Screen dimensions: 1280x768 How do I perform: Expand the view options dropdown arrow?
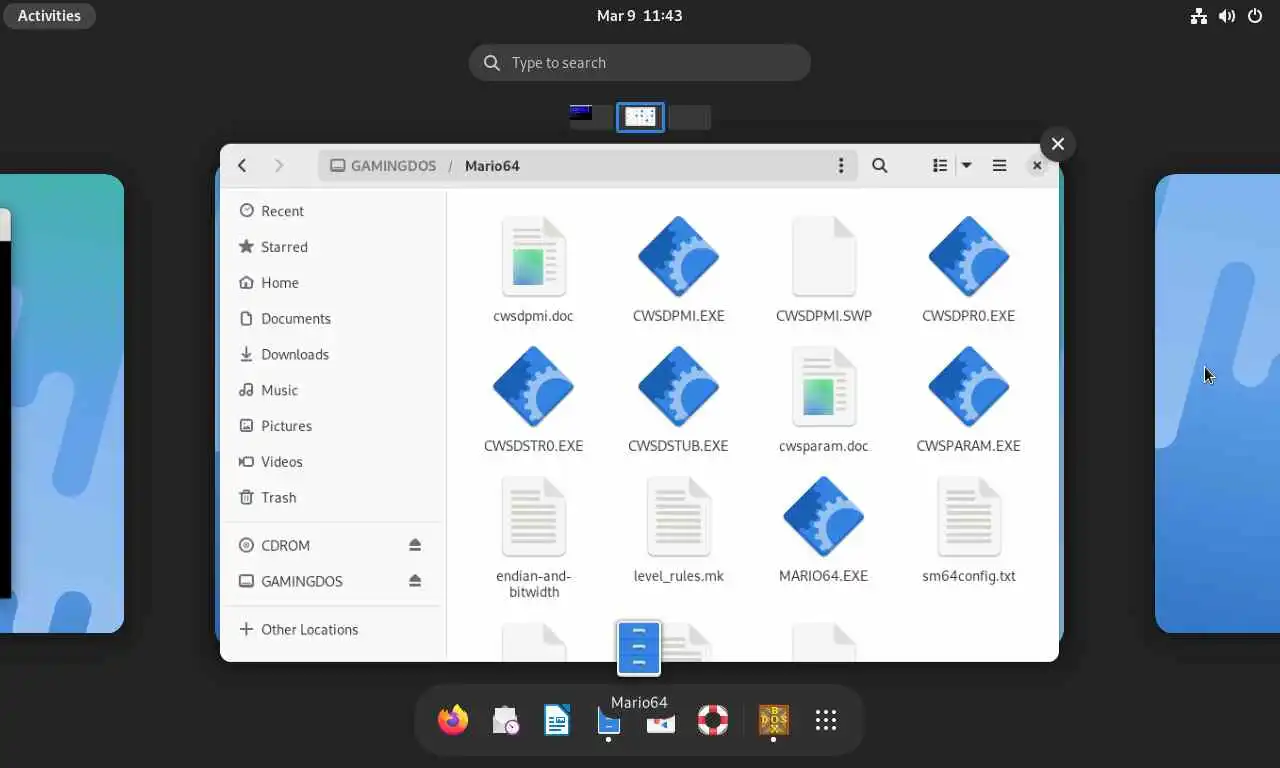point(966,166)
